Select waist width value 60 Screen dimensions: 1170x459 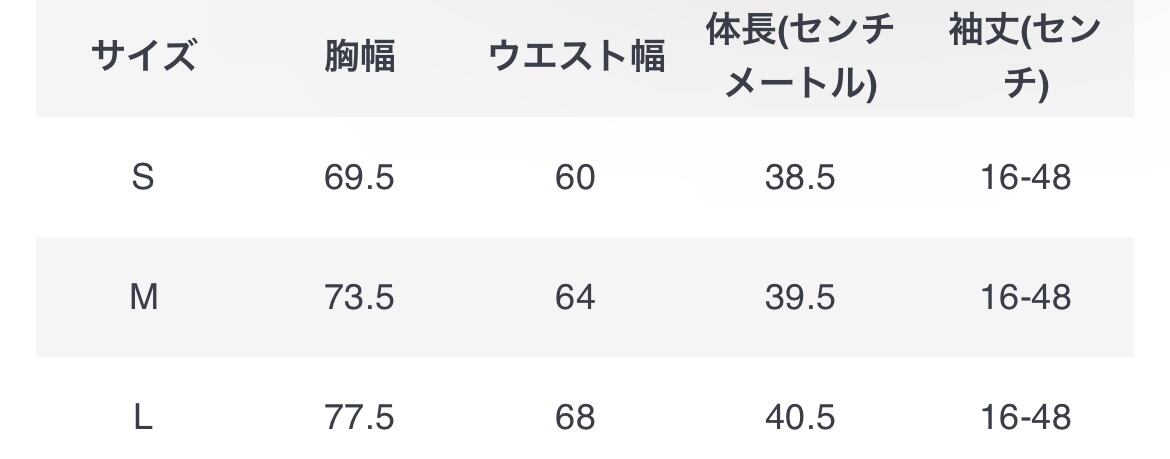(x=575, y=177)
